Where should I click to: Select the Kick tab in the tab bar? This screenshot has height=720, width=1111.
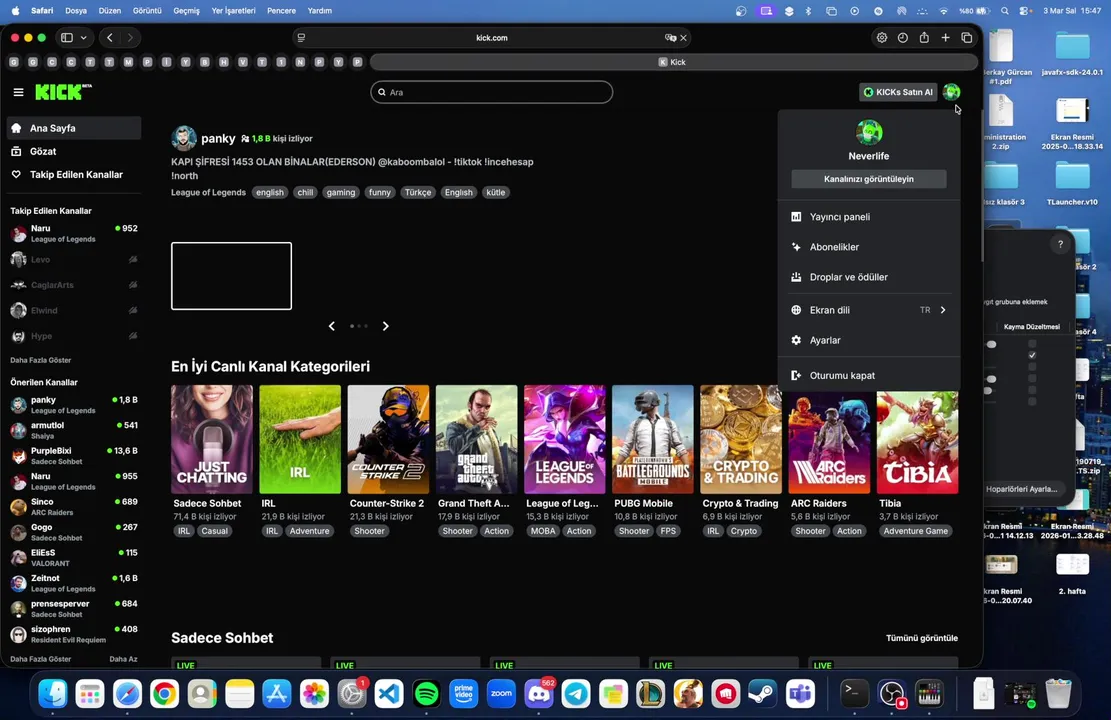coord(673,62)
